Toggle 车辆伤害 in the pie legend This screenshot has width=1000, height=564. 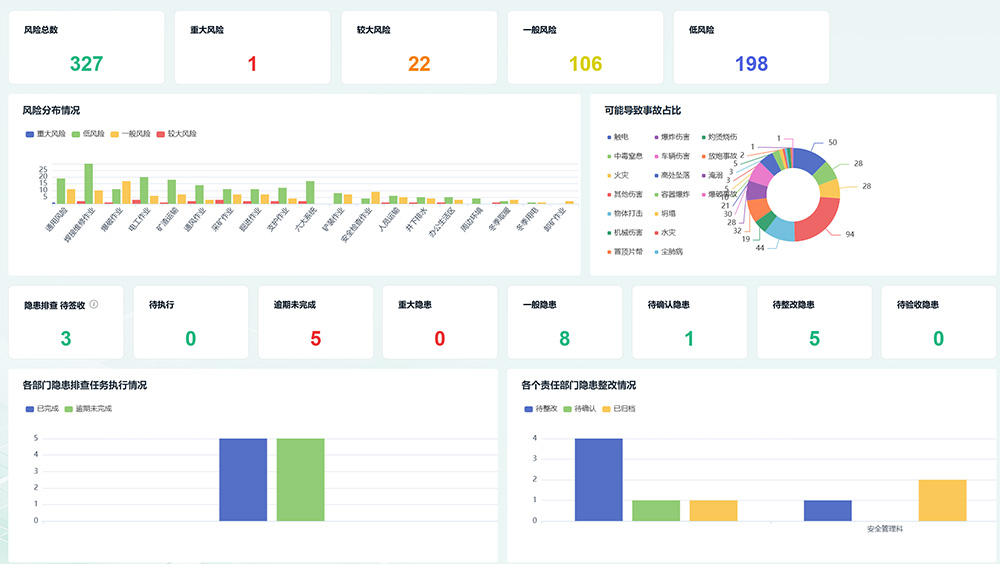coord(672,156)
